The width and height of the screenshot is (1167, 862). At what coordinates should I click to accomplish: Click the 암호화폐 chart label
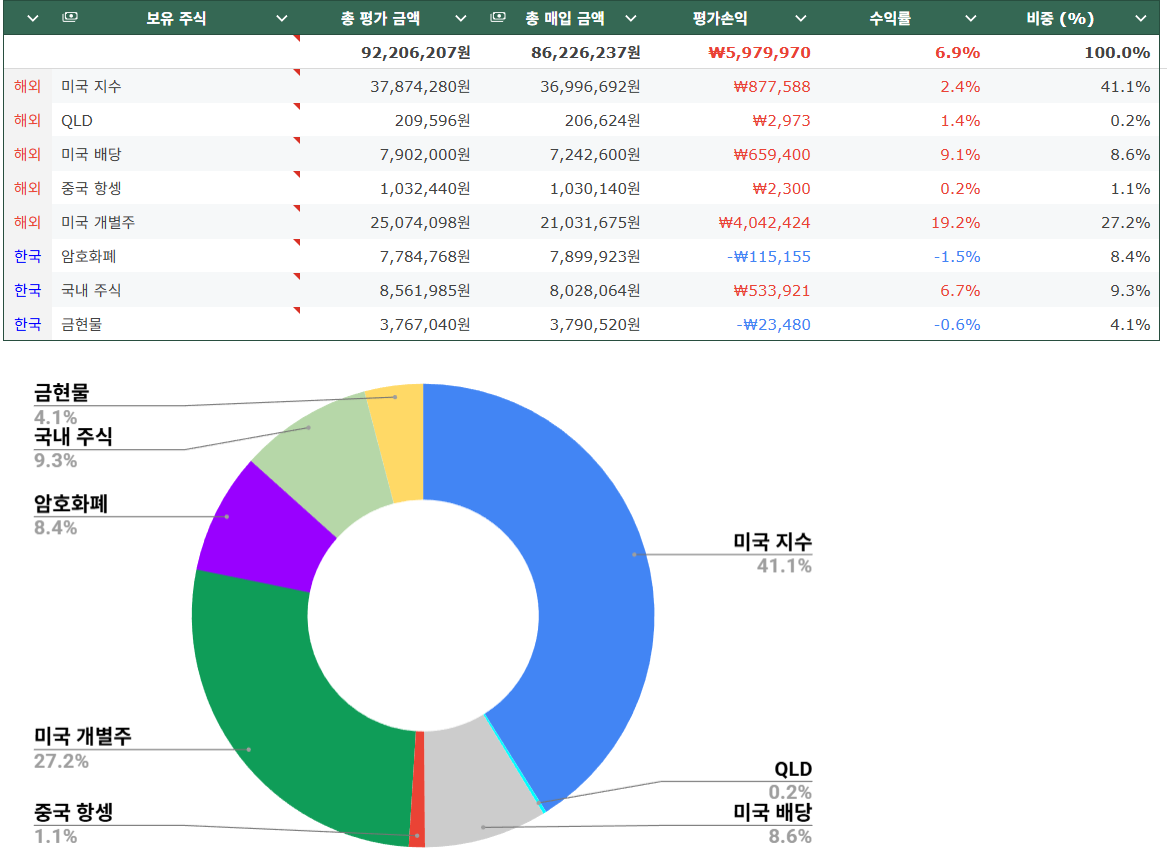[71, 504]
